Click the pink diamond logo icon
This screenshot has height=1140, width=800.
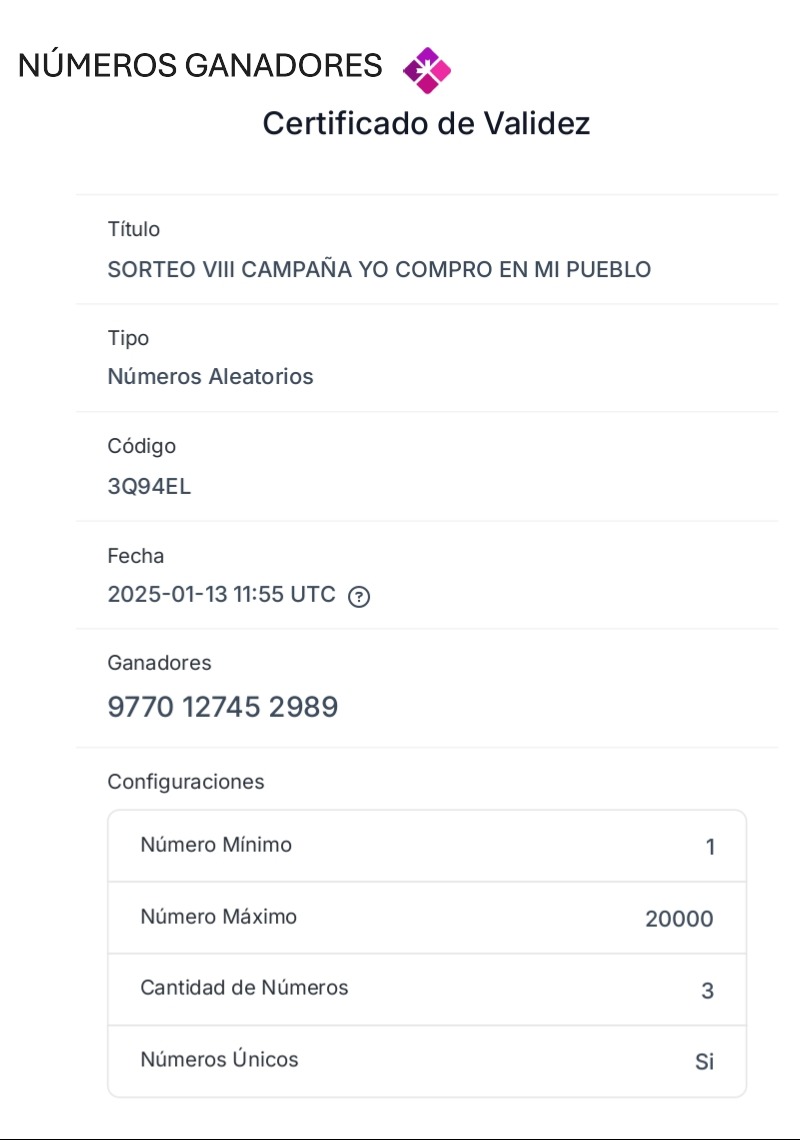click(427, 71)
